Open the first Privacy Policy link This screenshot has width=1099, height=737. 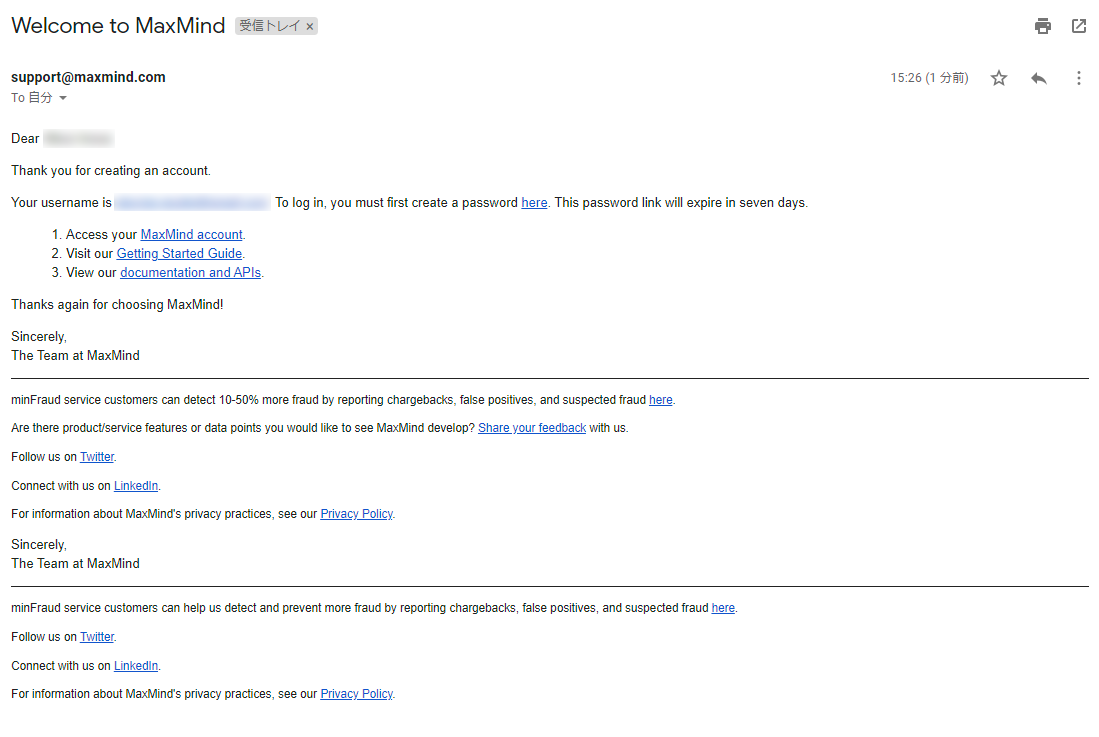pyautogui.click(x=357, y=514)
